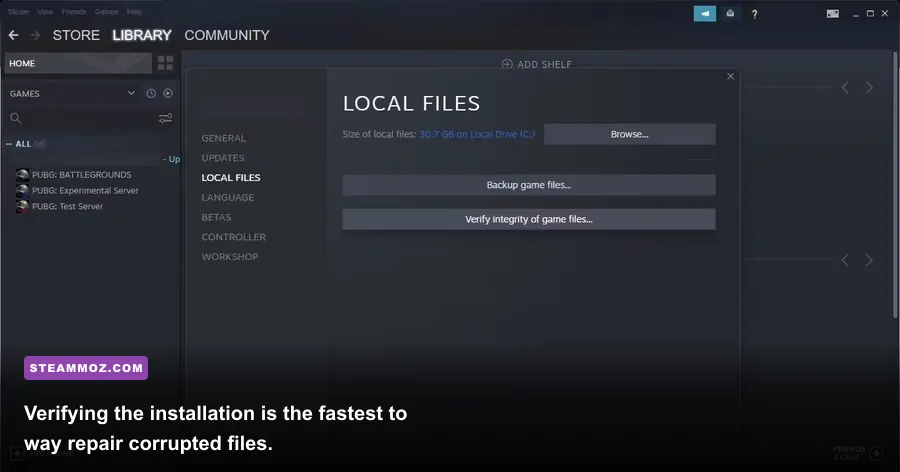900x472 pixels.
Task: Click lower shelf previous arrow
Action: 845,260
